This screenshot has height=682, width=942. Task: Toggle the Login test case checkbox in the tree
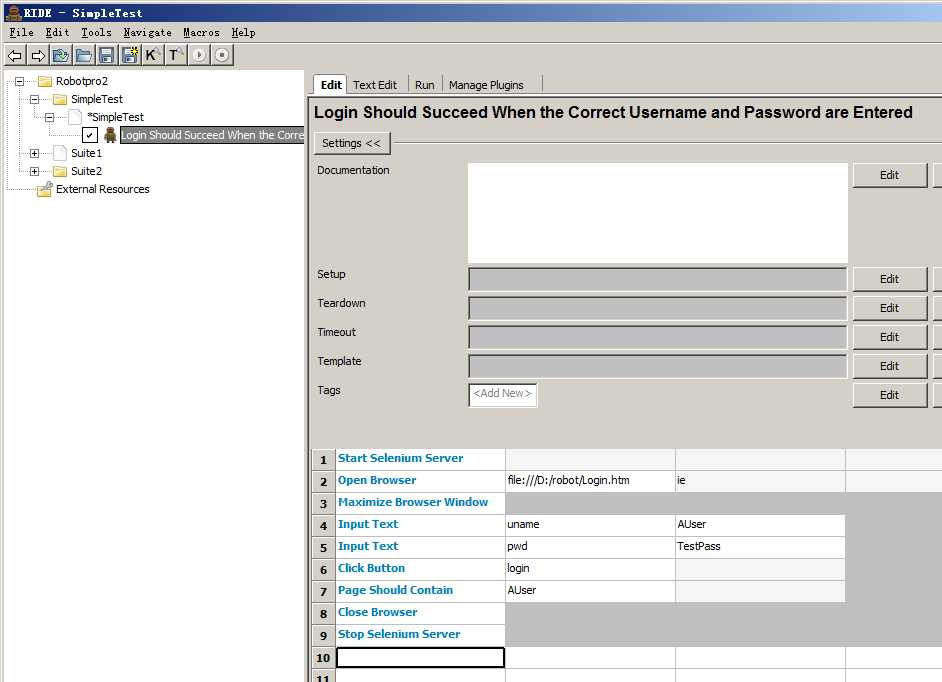(x=90, y=135)
